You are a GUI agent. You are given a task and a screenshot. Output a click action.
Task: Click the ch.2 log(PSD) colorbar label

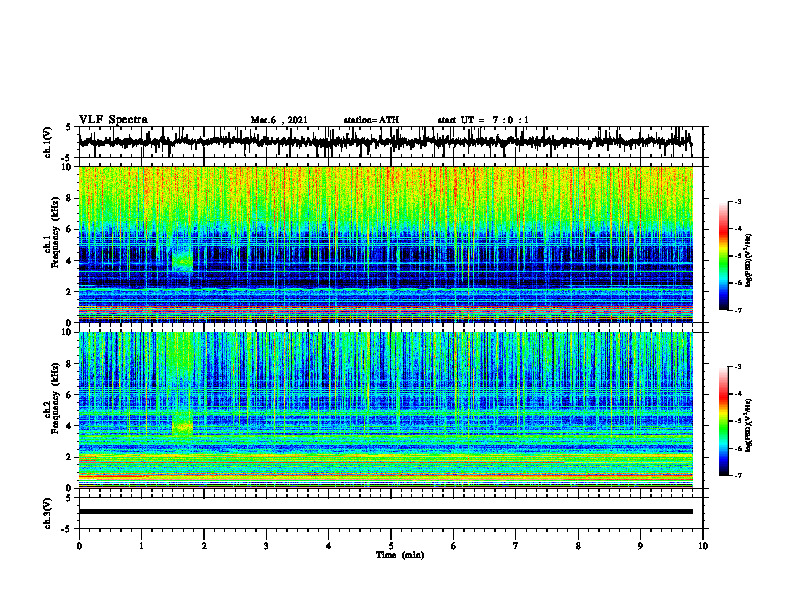tap(749, 425)
